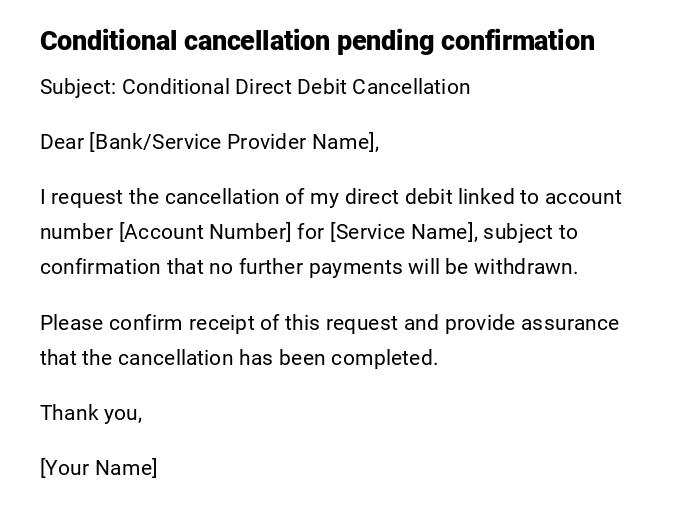Click the word "number" before the account placeholder
The height and width of the screenshot is (530, 700).
click(76, 232)
